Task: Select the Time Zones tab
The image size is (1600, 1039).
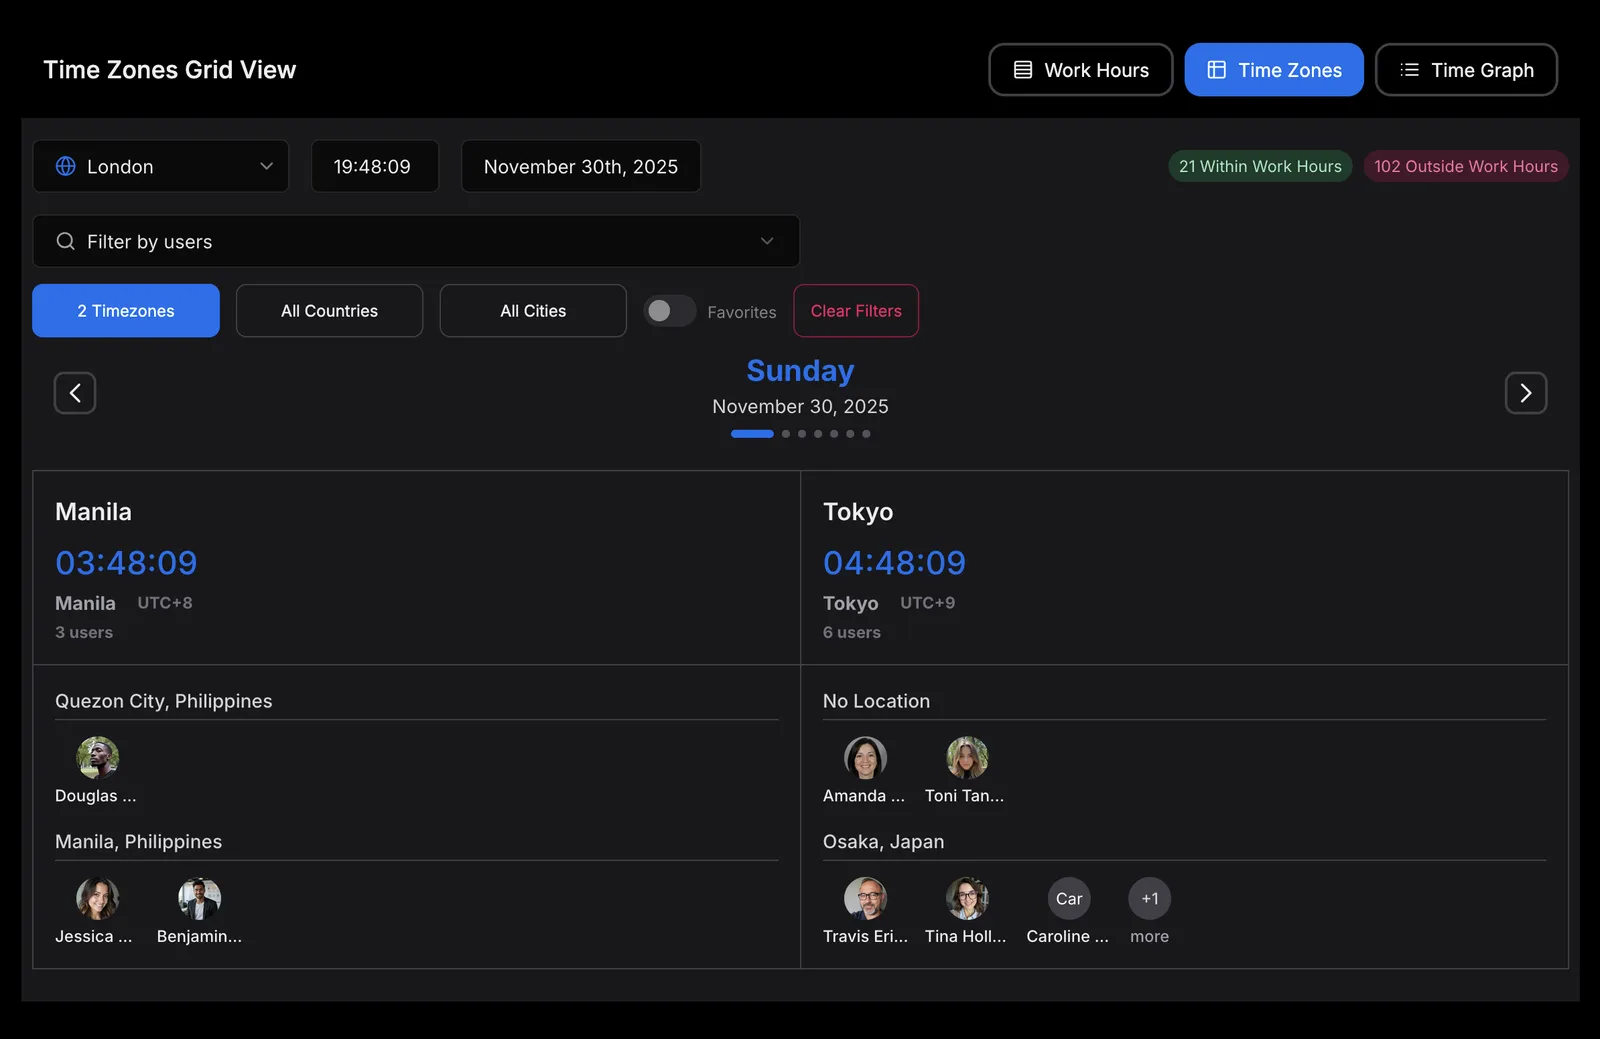Action: point(1274,70)
